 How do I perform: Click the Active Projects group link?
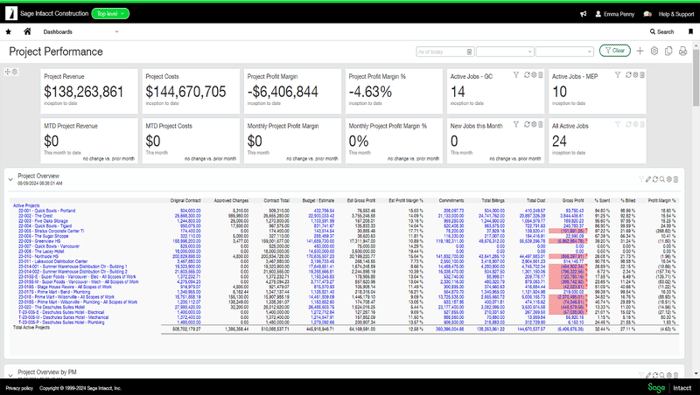click(x=26, y=206)
